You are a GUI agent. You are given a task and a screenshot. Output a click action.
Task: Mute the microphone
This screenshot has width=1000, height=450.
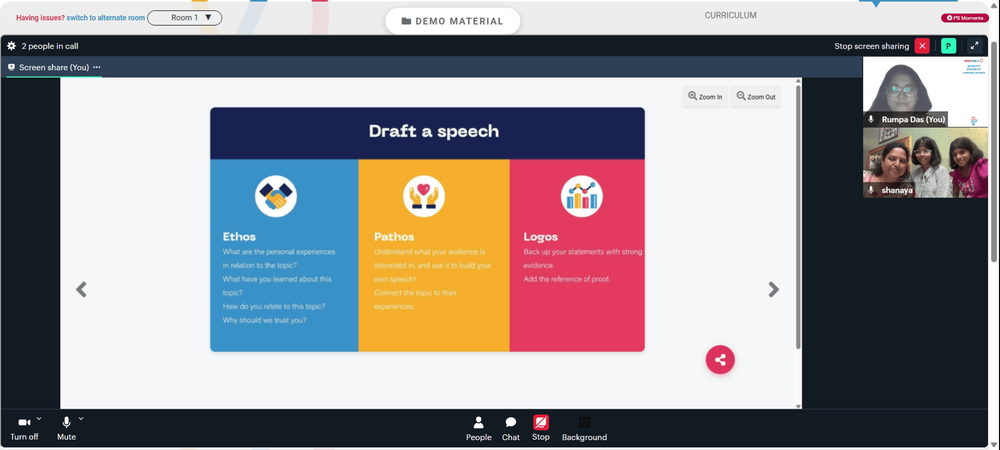[x=66, y=429]
